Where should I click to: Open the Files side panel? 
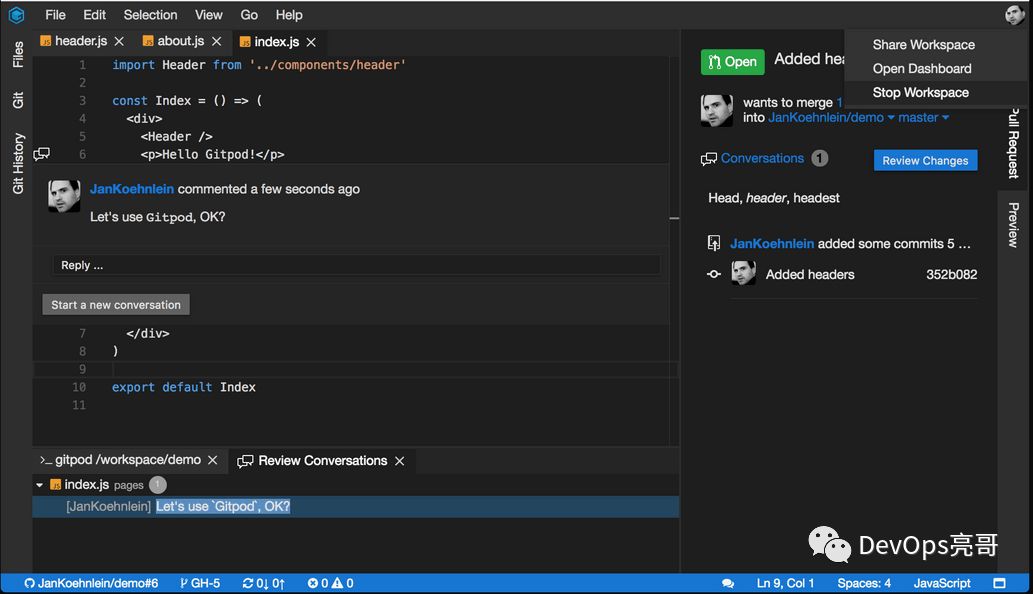(x=18, y=54)
